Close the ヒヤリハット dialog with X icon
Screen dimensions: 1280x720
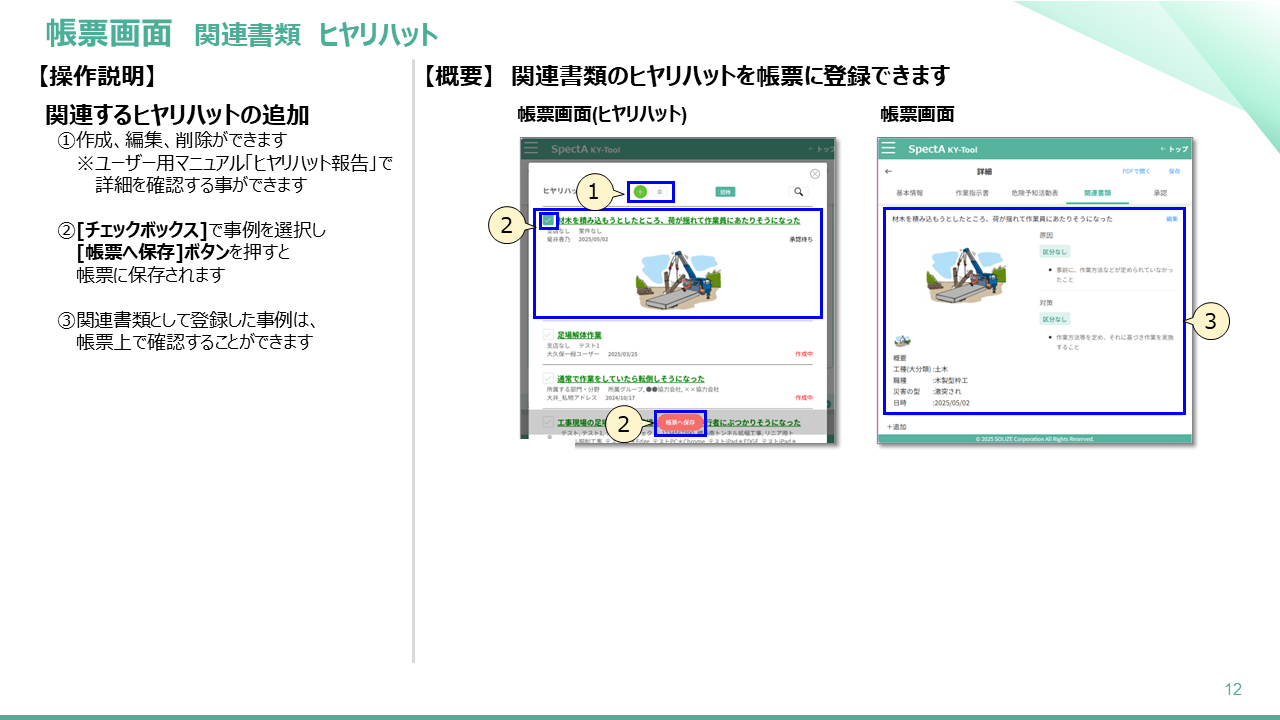tap(815, 174)
